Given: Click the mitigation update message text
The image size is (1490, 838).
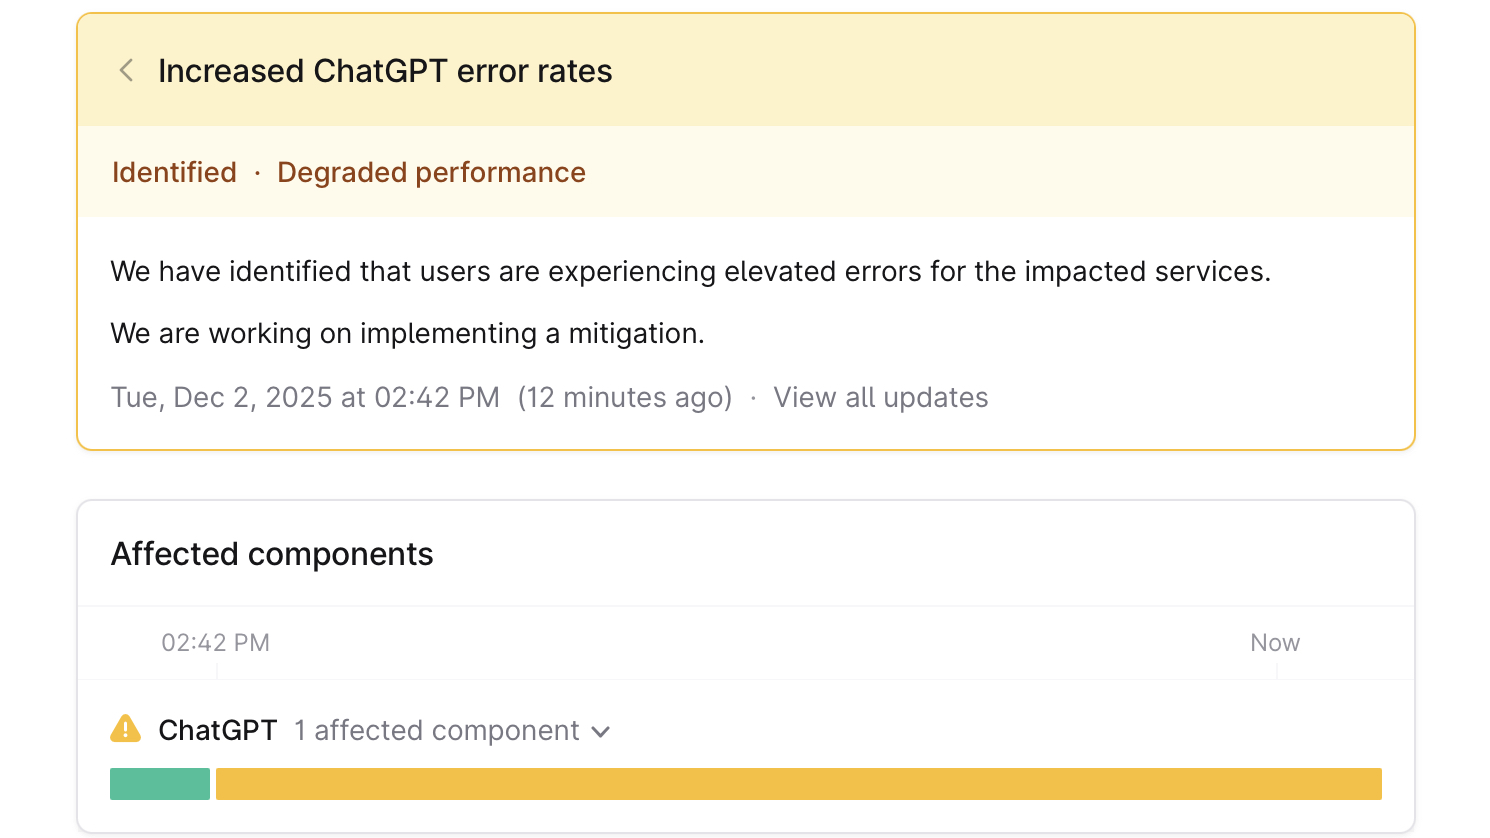Looking at the screenshot, I should coord(408,333).
